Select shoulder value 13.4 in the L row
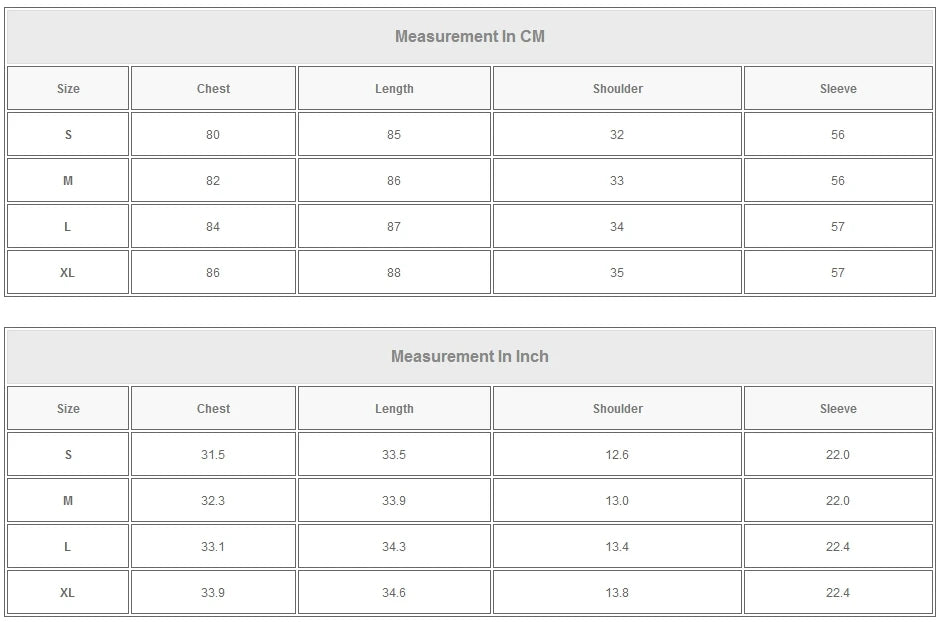941x622 pixels. [617, 547]
